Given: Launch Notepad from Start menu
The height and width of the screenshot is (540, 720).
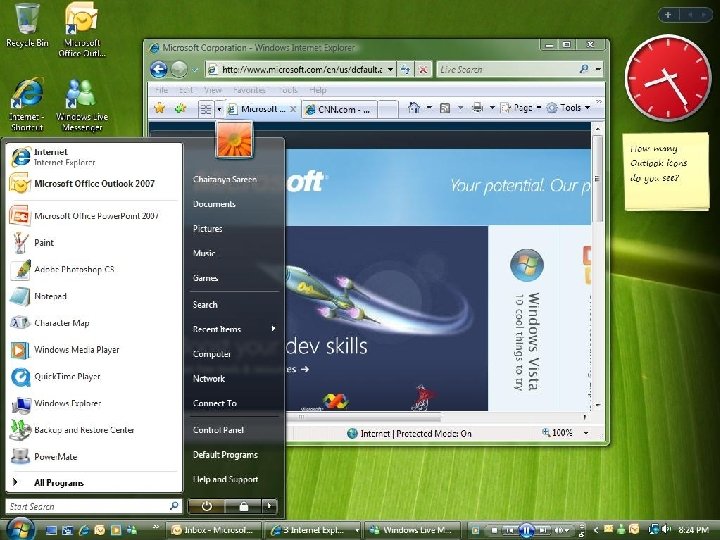Looking at the screenshot, I should pos(94,296).
